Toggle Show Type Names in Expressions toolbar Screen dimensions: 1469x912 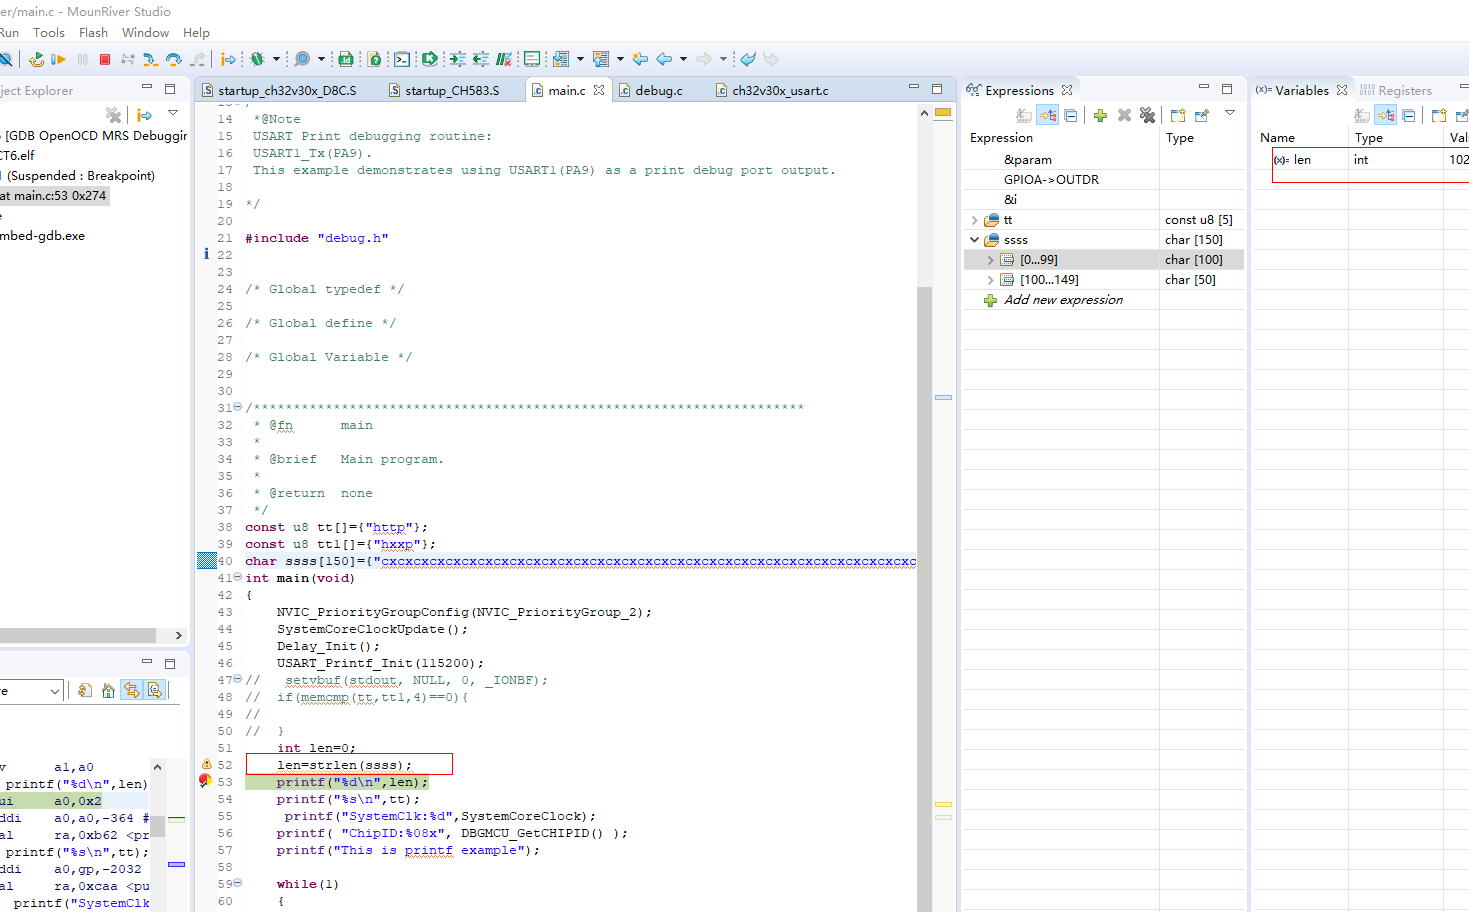[x=1024, y=116]
